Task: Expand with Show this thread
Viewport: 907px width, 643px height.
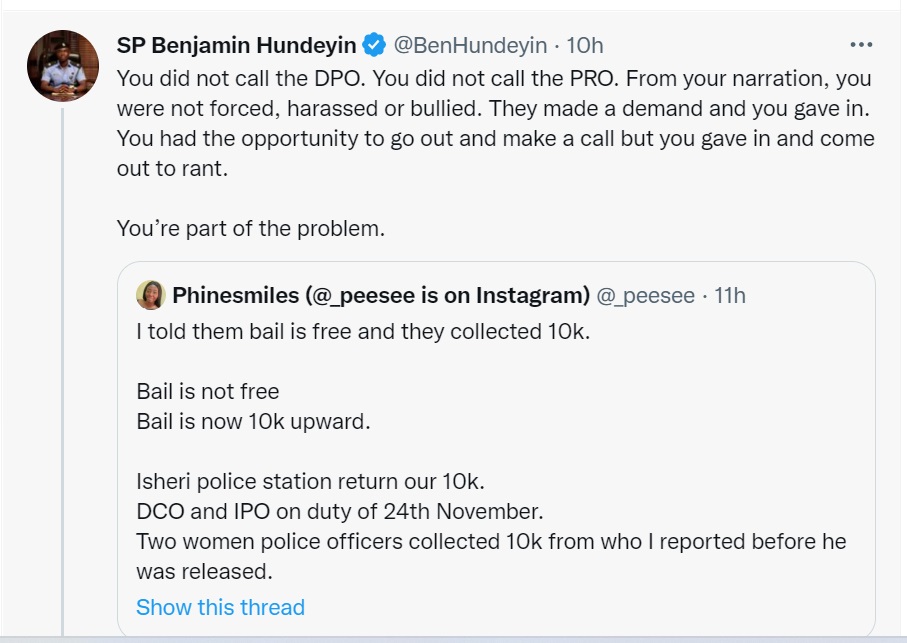Action: tap(220, 607)
